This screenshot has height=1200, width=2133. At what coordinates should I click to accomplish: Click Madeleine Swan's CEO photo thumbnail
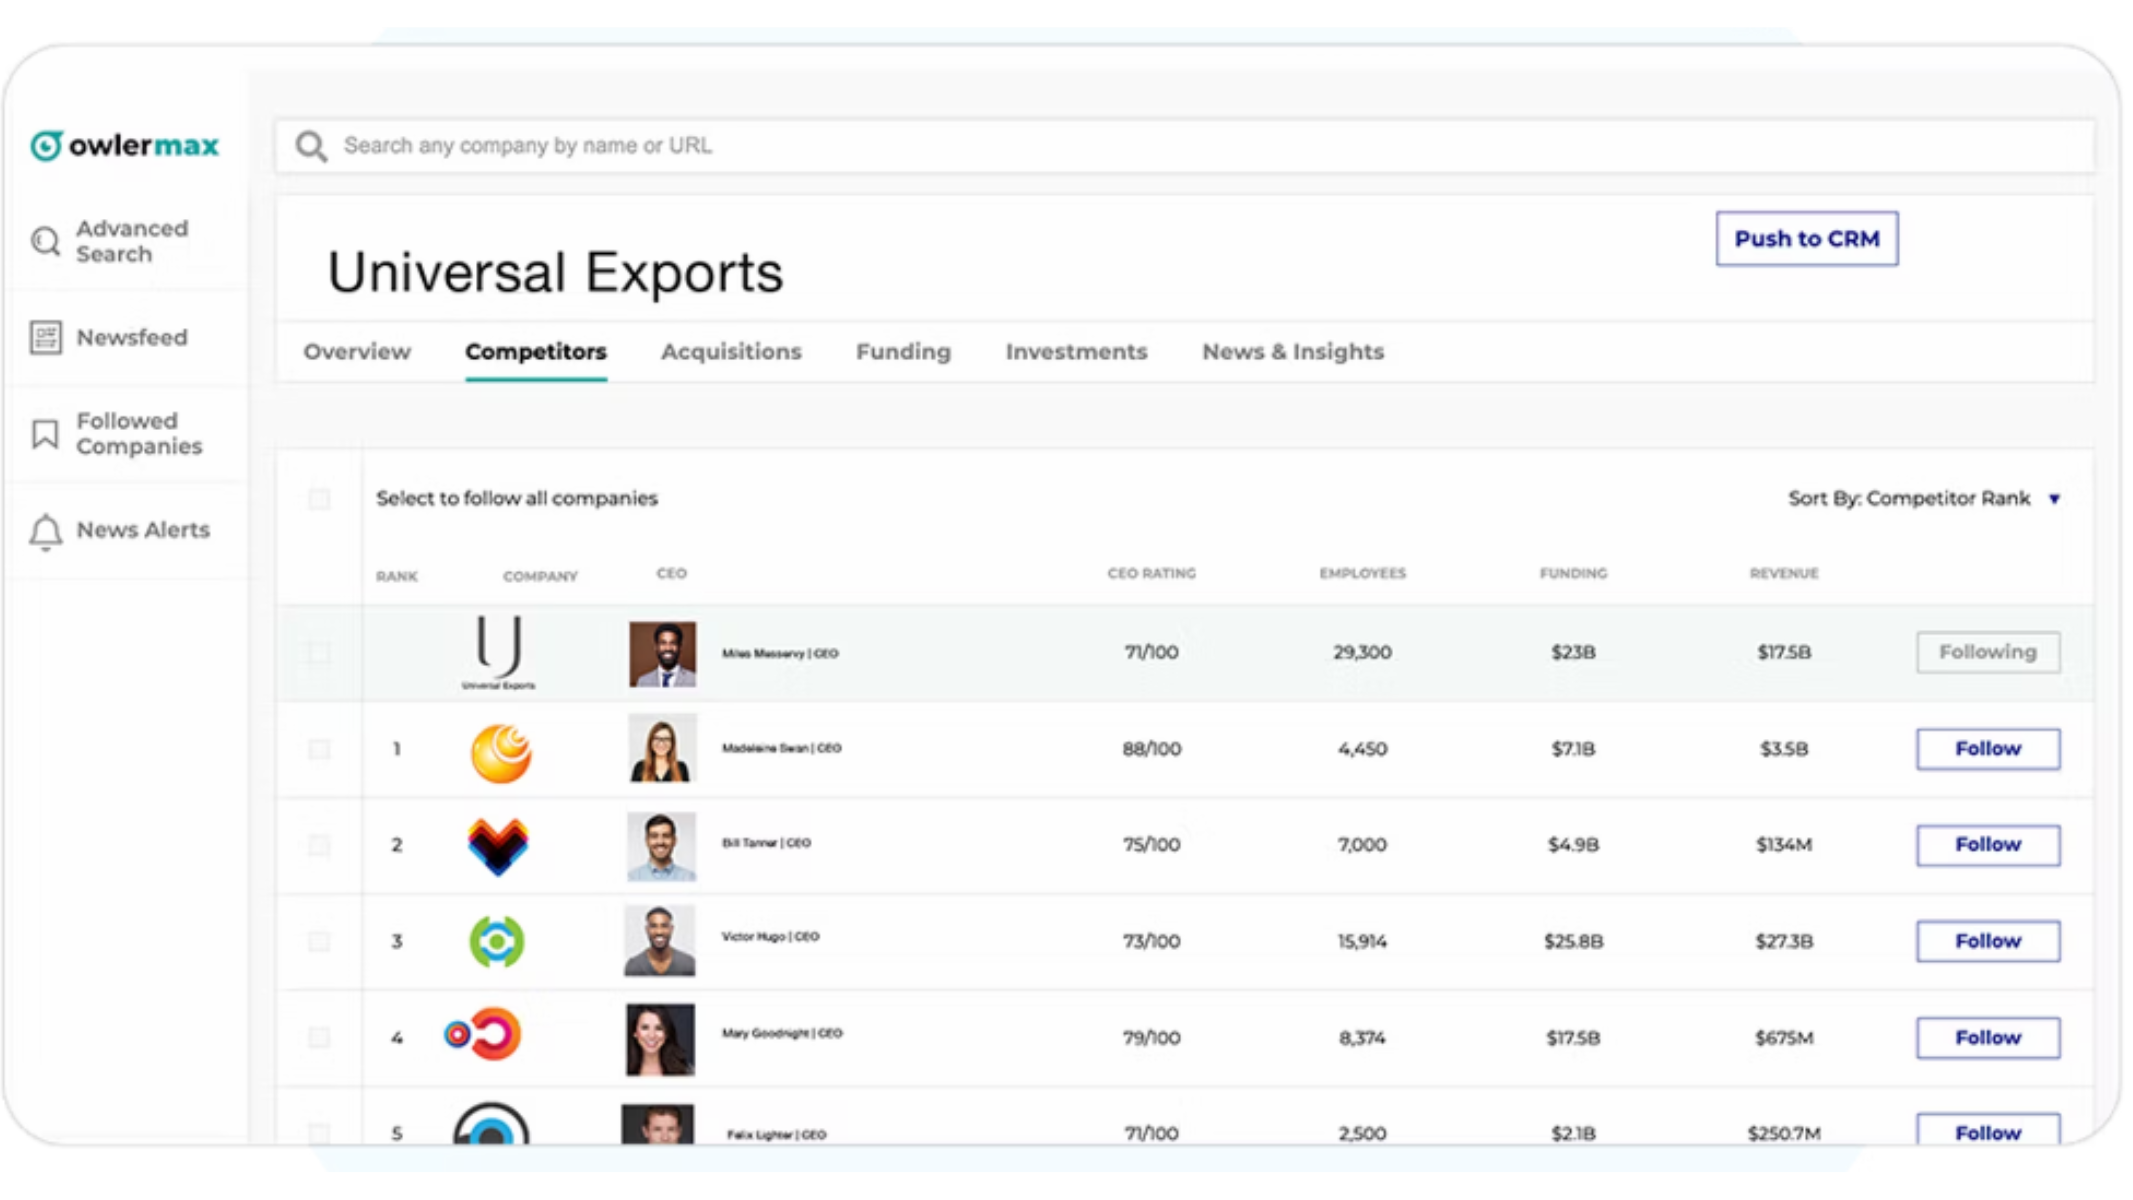(x=661, y=748)
